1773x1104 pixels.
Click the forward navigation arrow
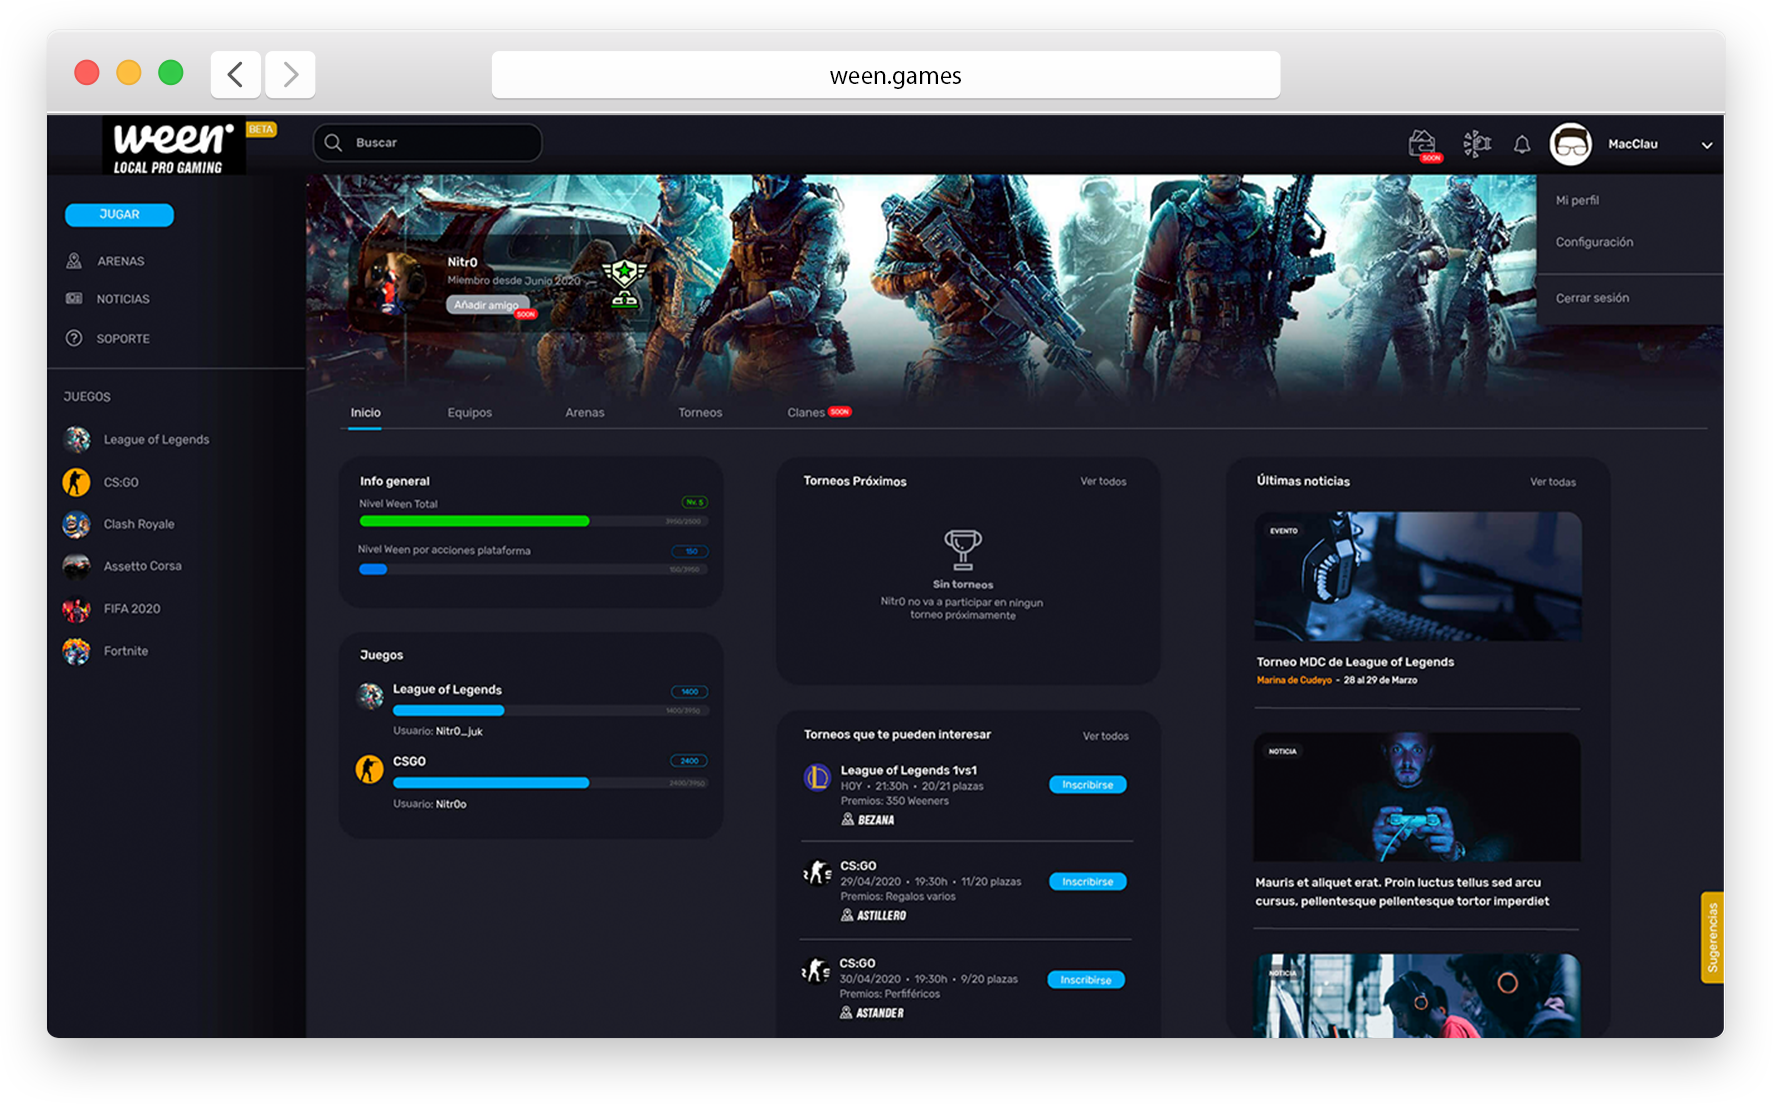click(x=289, y=73)
